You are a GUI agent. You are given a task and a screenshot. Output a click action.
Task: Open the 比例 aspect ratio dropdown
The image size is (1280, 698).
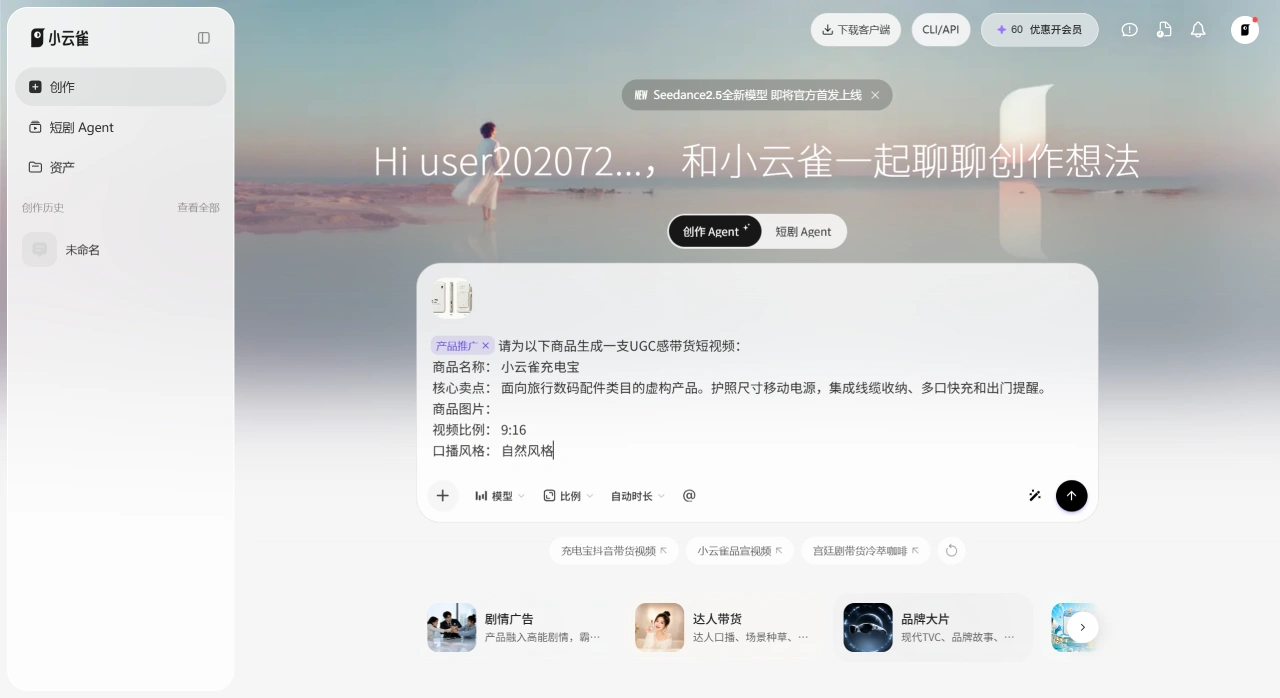click(x=568, y=496)
